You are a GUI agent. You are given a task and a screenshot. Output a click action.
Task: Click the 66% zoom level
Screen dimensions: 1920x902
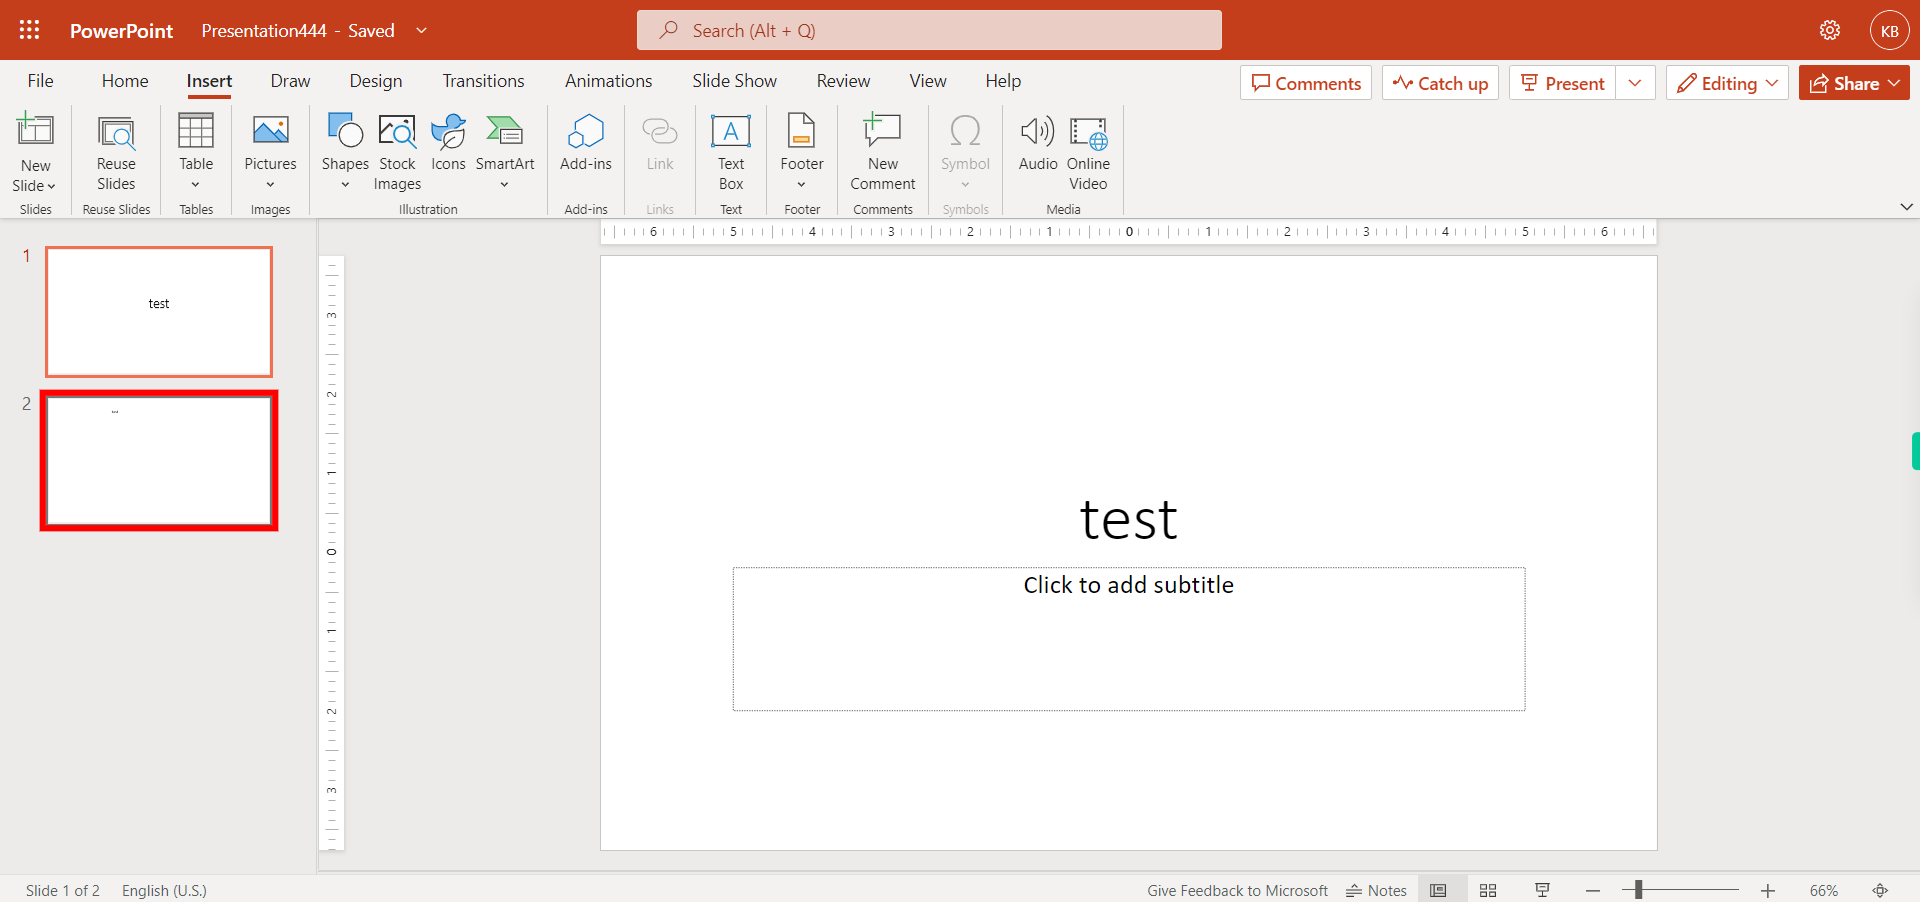1823,890
